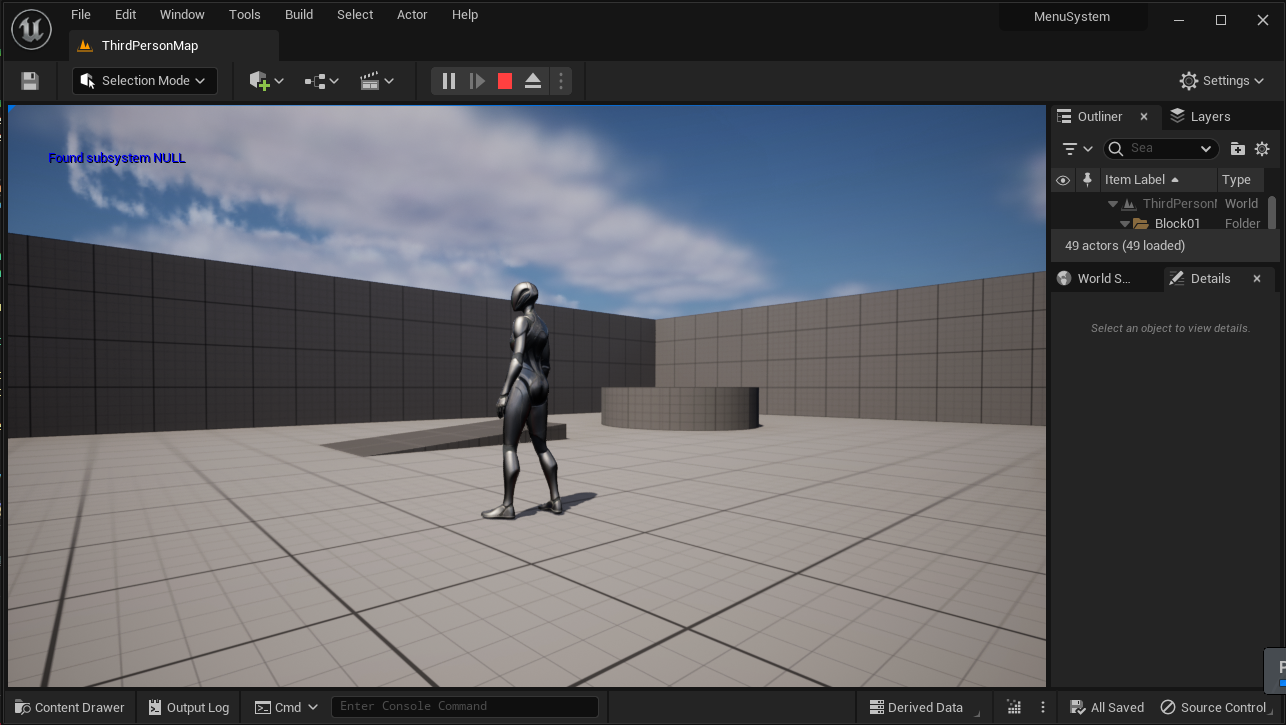
Task: Pause the play-in-editor simulation
Action: click(x=449, y=81)
